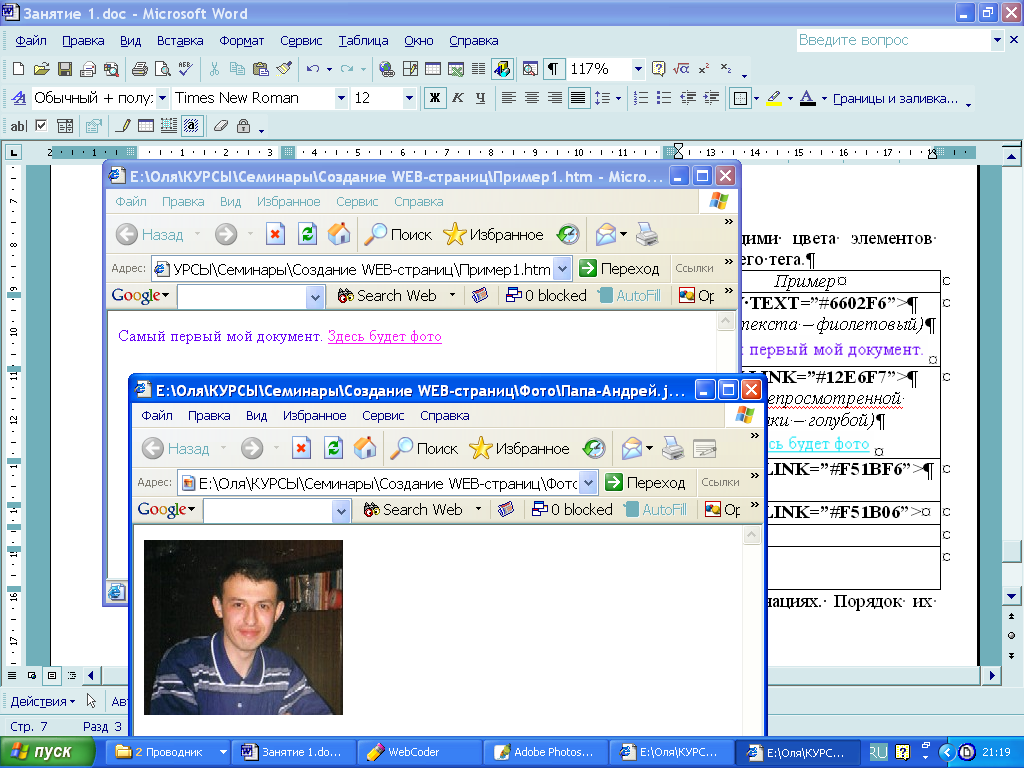The height and width of the screenshot is (768, 1024).
Task: Click Переход button in Папа-Андрей window
Action: 646,483
